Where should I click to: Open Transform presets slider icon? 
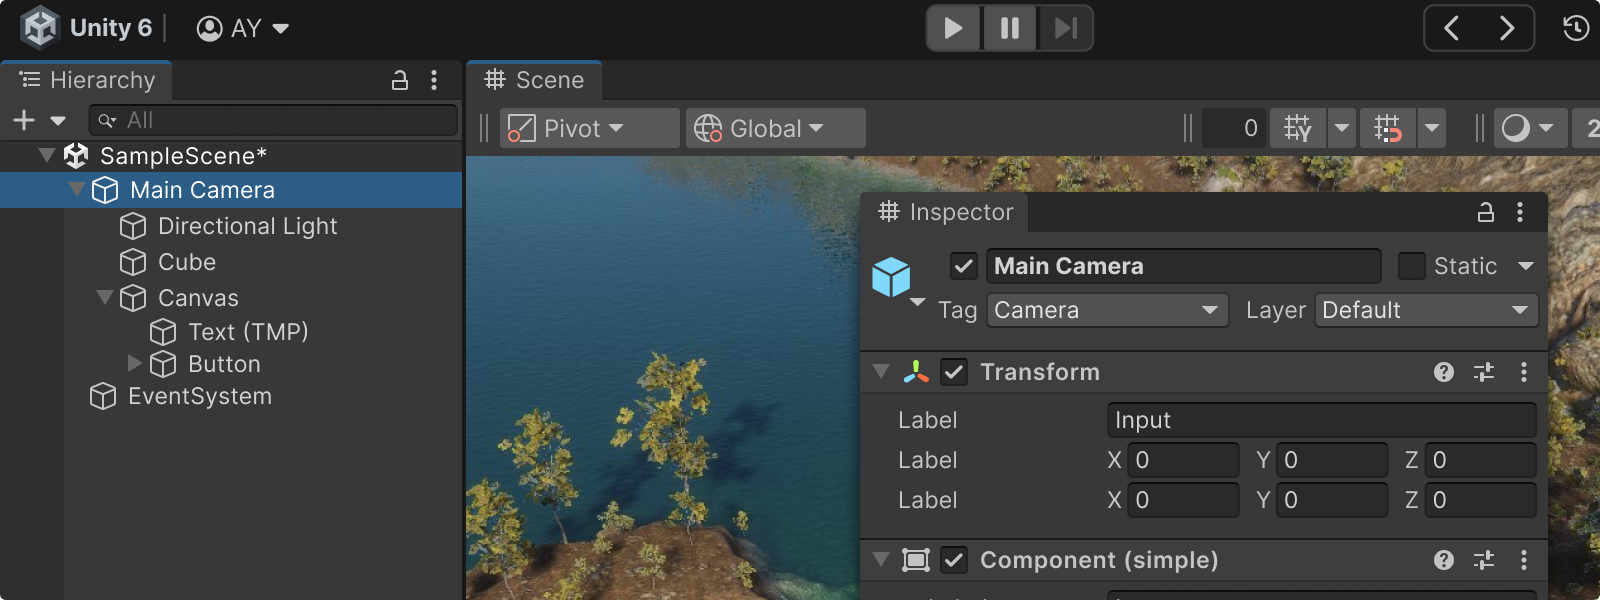pyautogui.click(x=1484, y=372)
